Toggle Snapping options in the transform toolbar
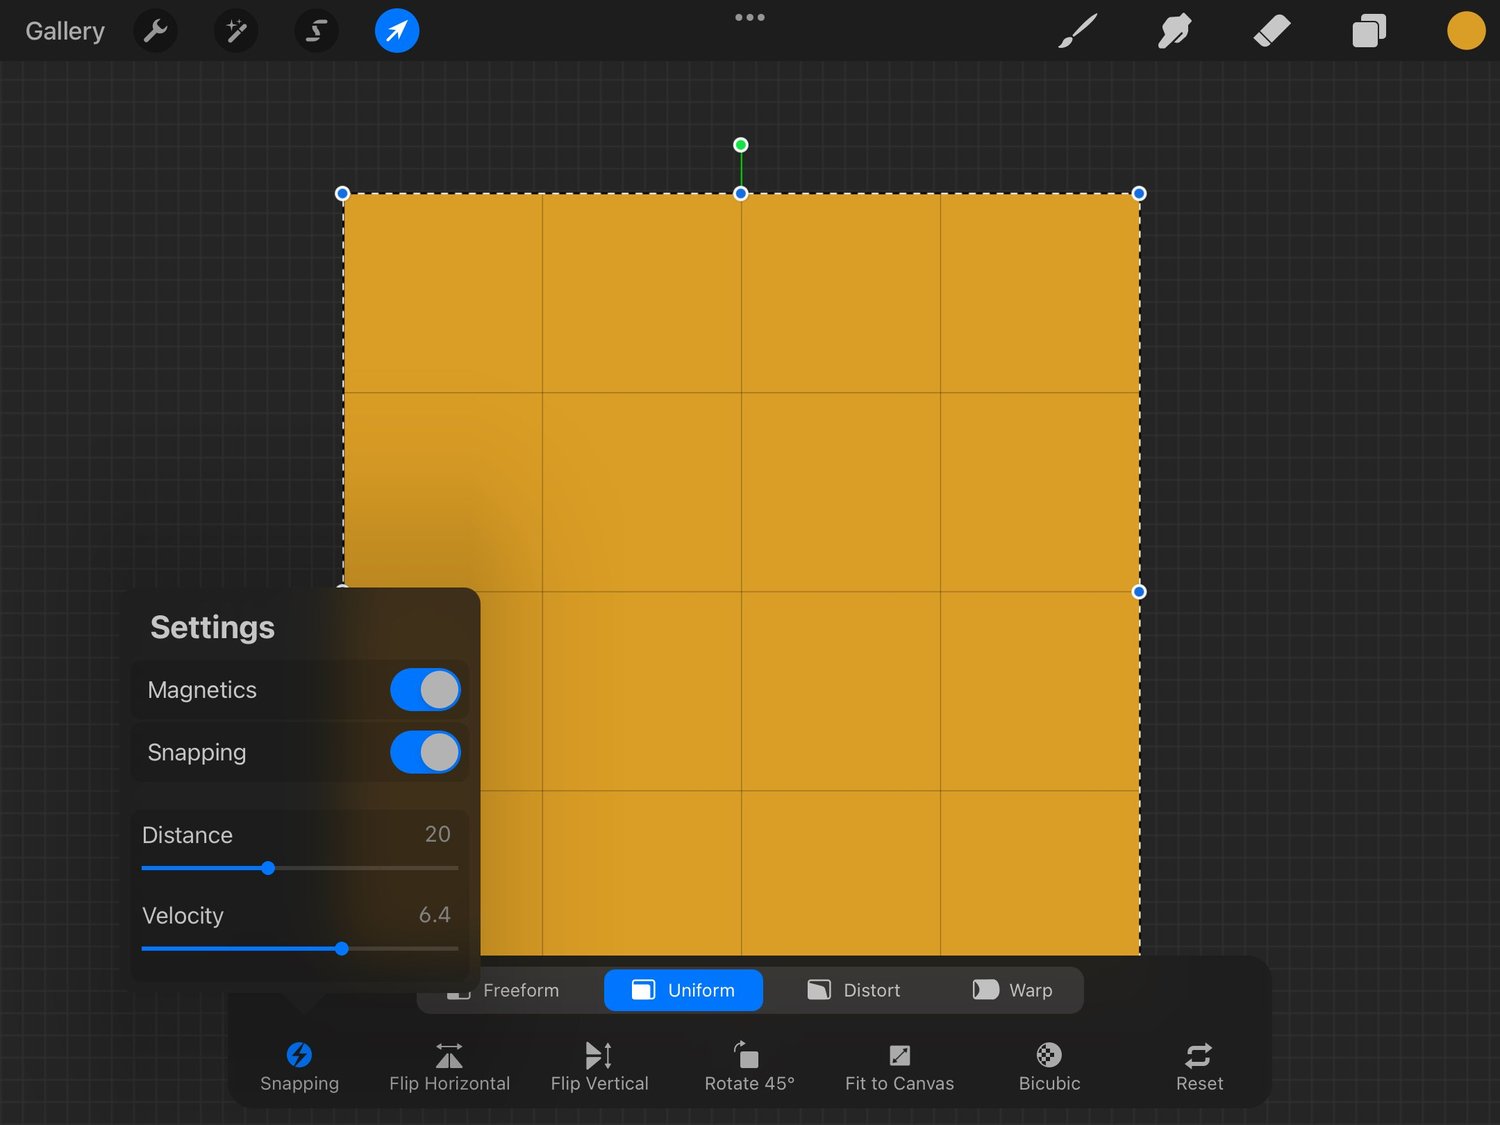Image resolution: width=1500 pixels, height=1125 pixels. [x=299, y=1065]
